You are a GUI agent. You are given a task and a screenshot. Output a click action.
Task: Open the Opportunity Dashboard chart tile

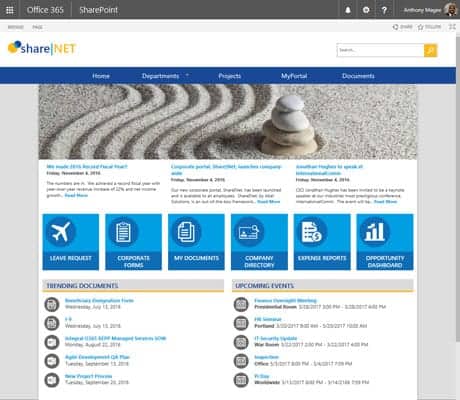click(385, 242)
